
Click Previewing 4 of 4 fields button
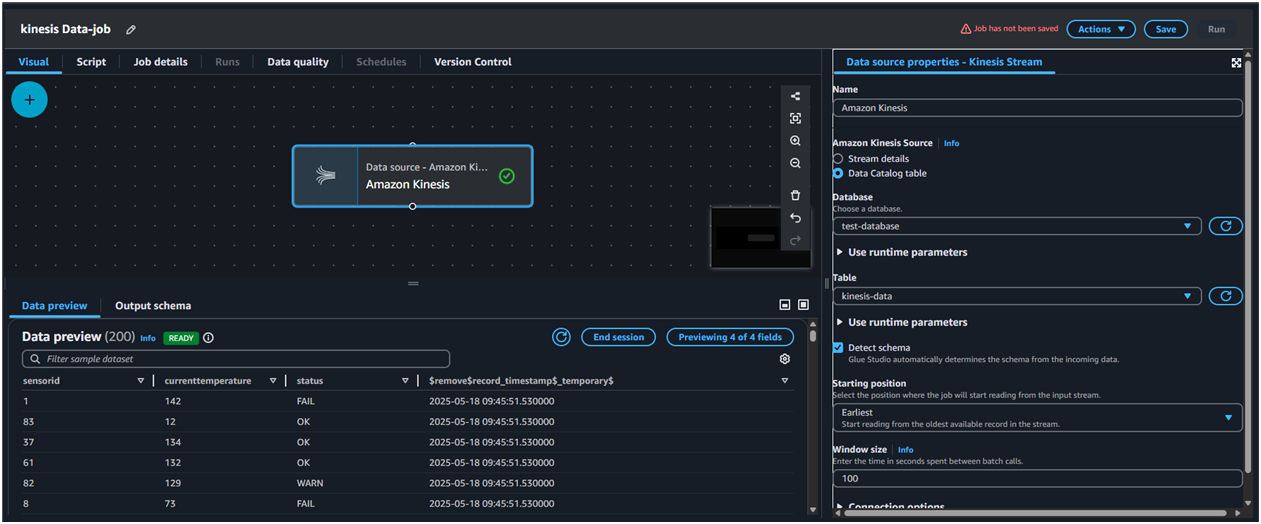pos(731,337)
